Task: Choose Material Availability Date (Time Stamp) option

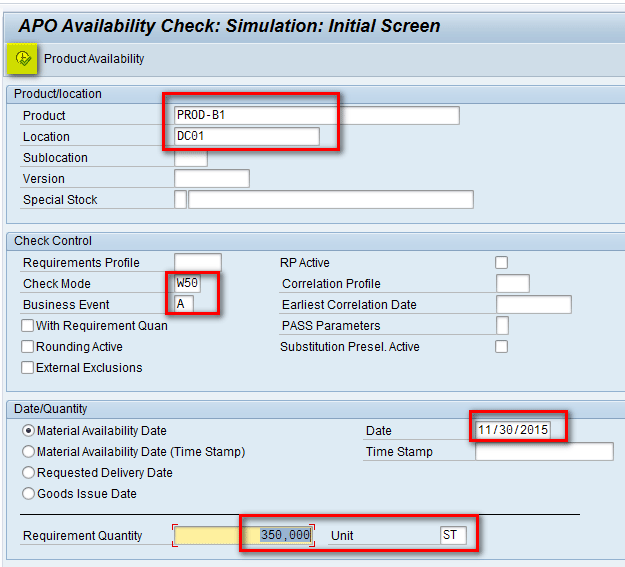Action: pyautogui.click(x=28, y=452)
